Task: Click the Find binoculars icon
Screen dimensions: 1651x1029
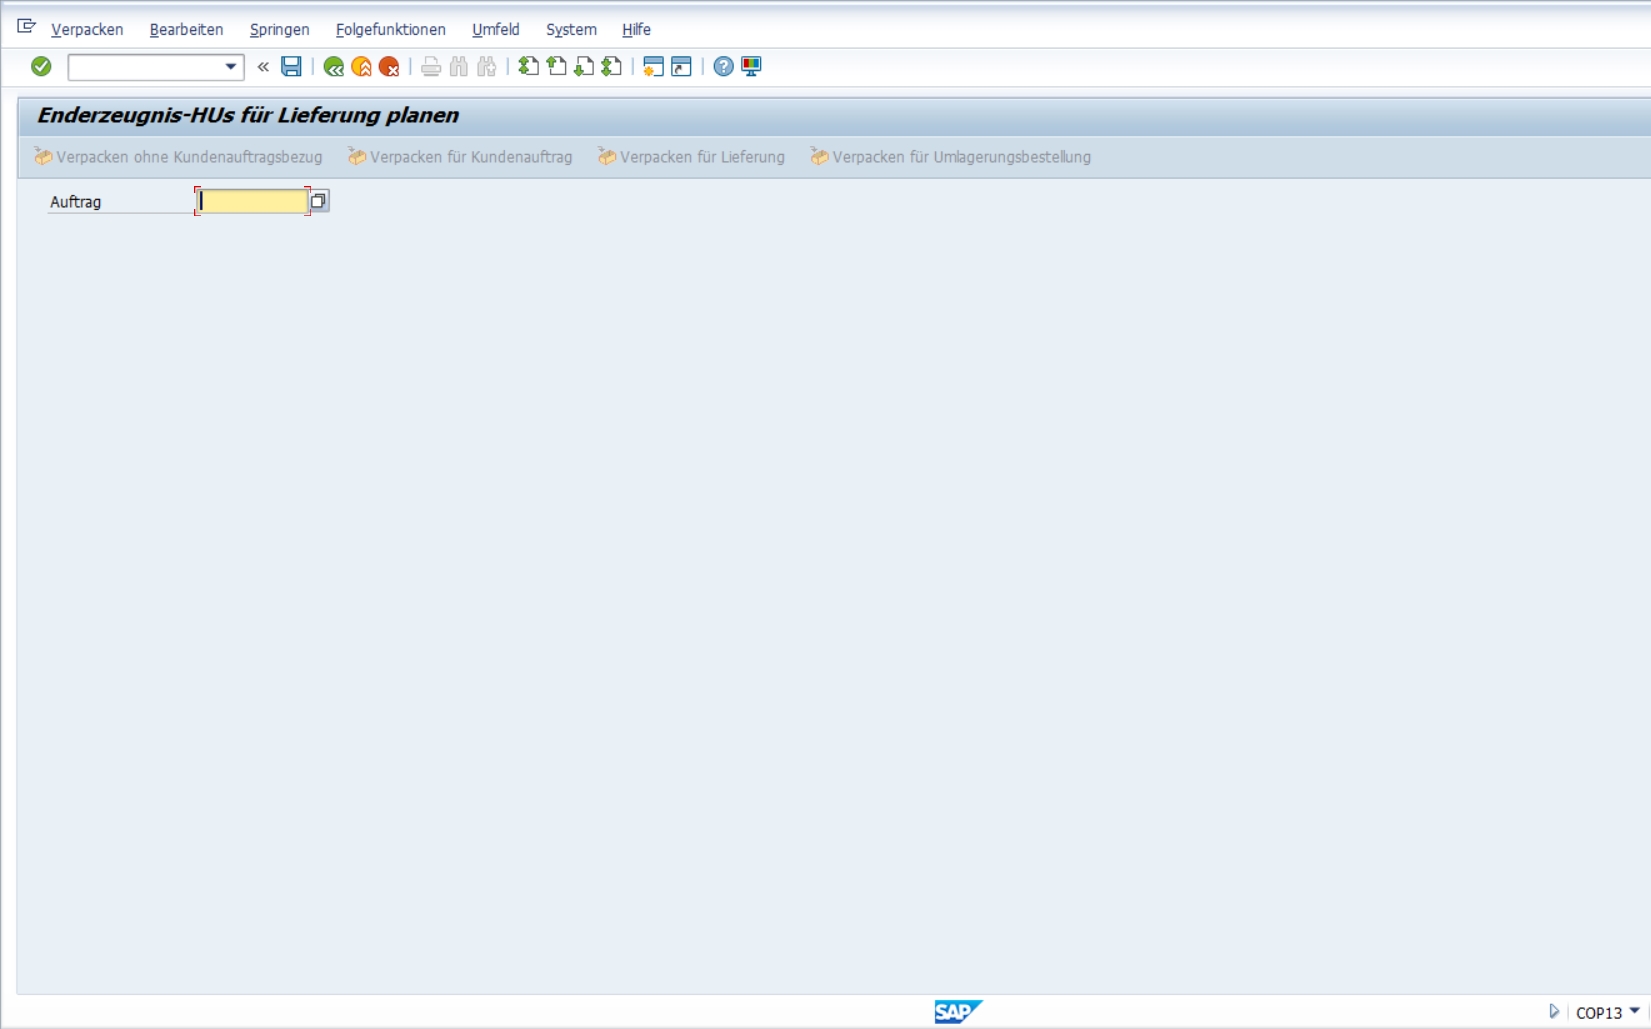Action: (x=459, y=67)
